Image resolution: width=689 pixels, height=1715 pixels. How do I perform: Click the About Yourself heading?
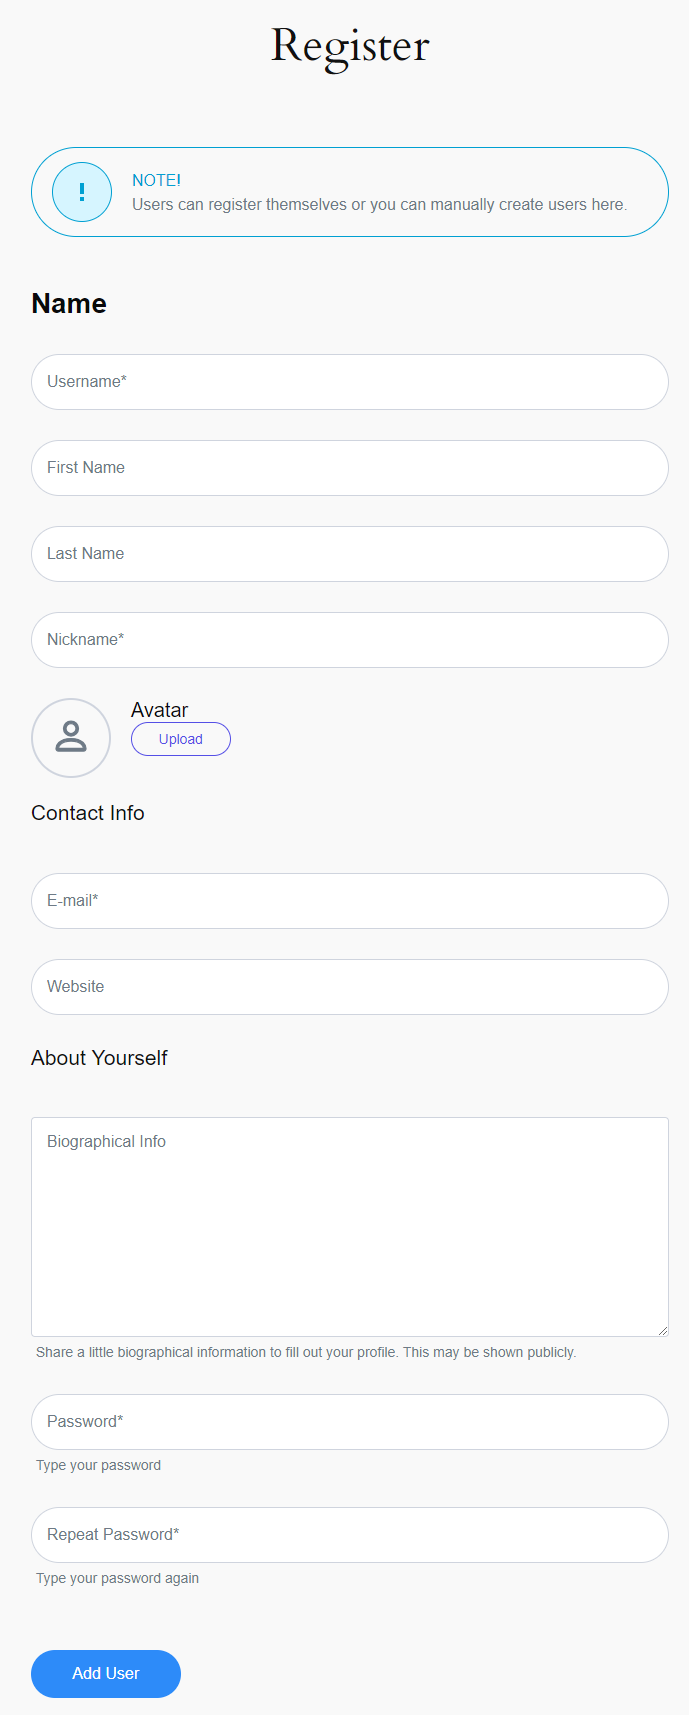click(x=99, y=1058)
